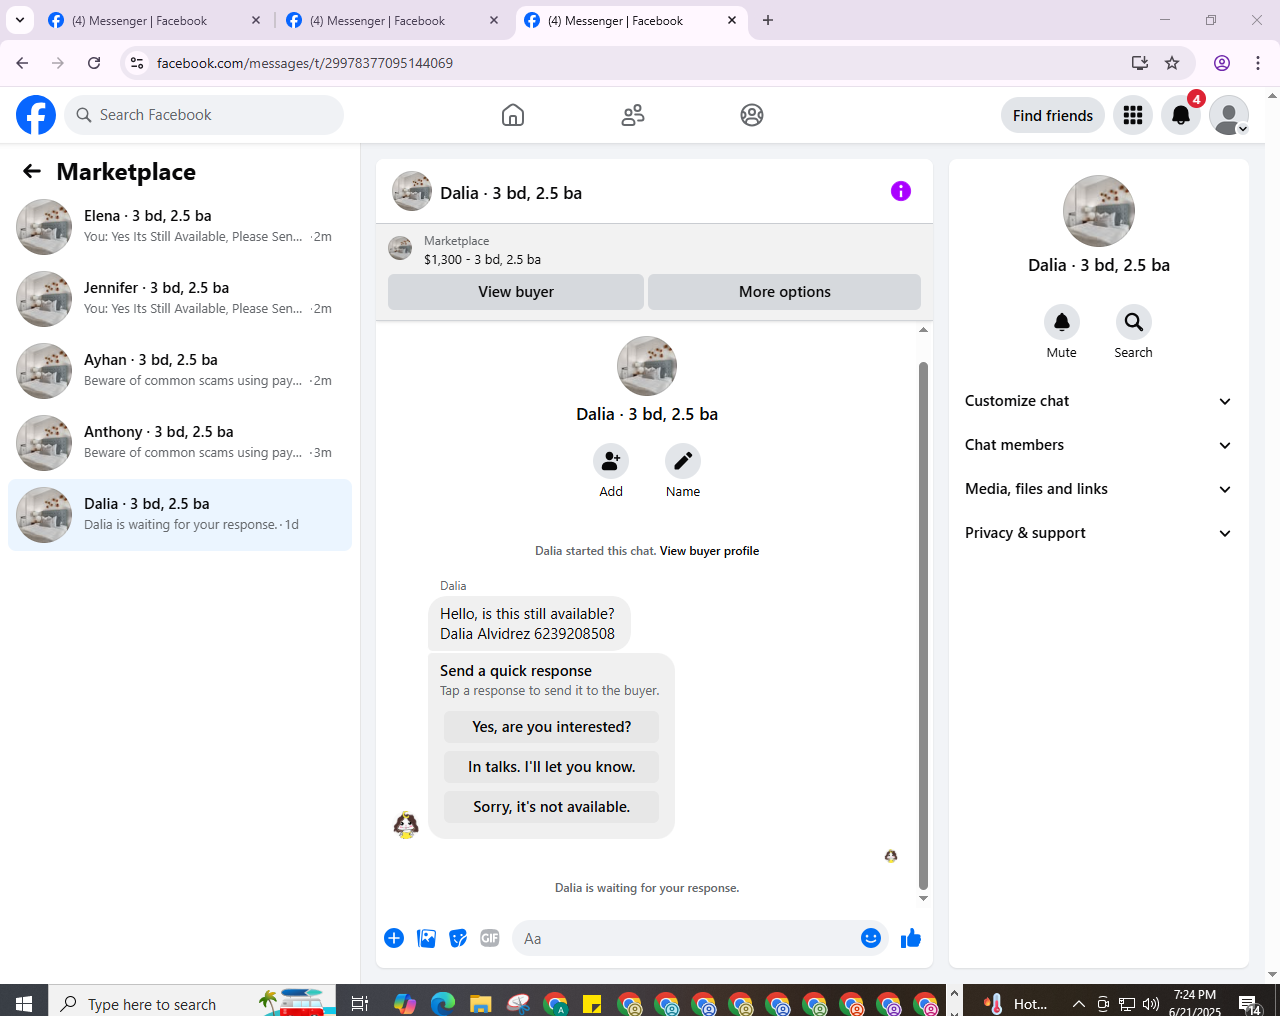This screenshot has width=1280, height=1016.
Task: Open Task View on the taskbar
Action: [x=360, y=1003]
